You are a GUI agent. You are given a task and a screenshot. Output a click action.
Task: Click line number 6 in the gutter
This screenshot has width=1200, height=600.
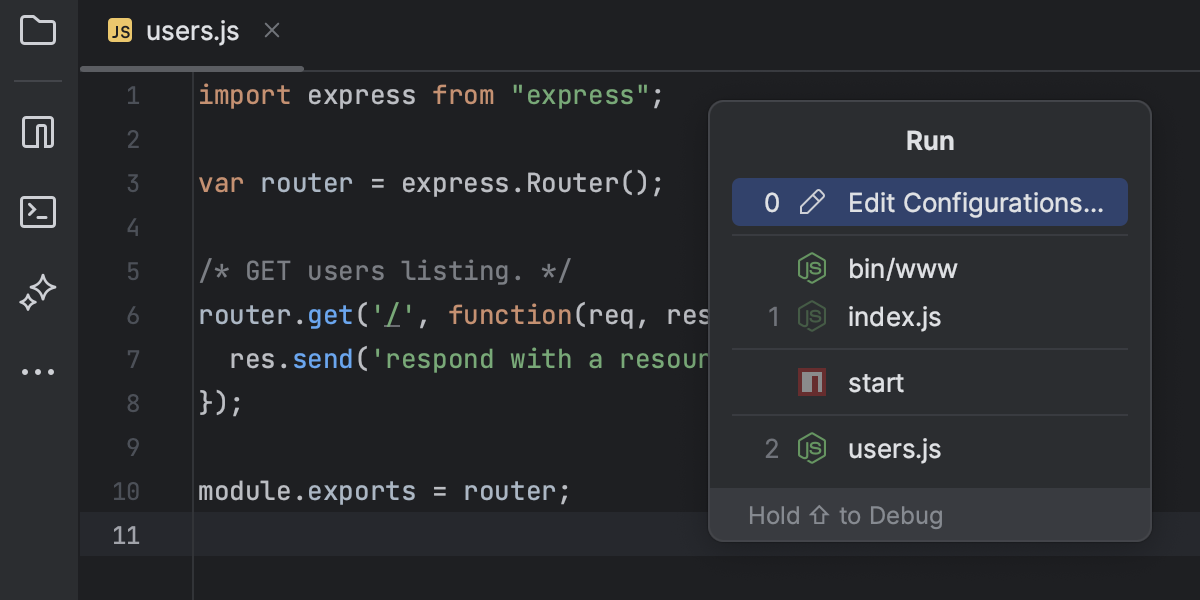pyautogui.click(x=133, y=314)
